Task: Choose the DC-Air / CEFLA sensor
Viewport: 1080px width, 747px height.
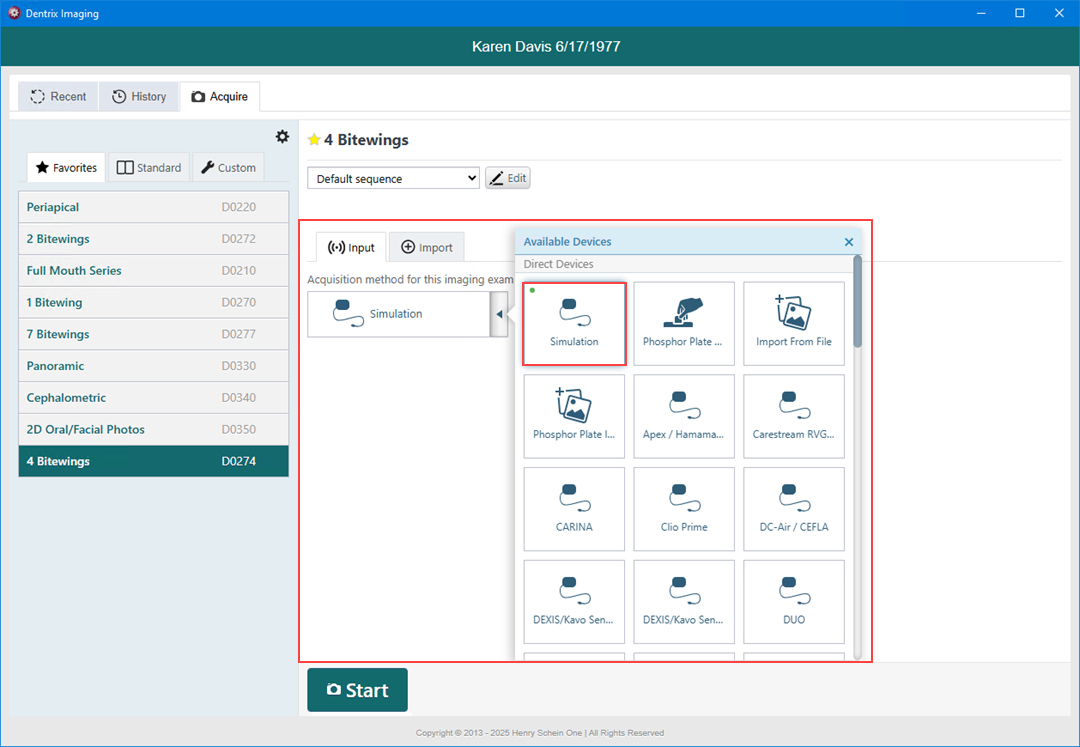Action: coord(794,509)
